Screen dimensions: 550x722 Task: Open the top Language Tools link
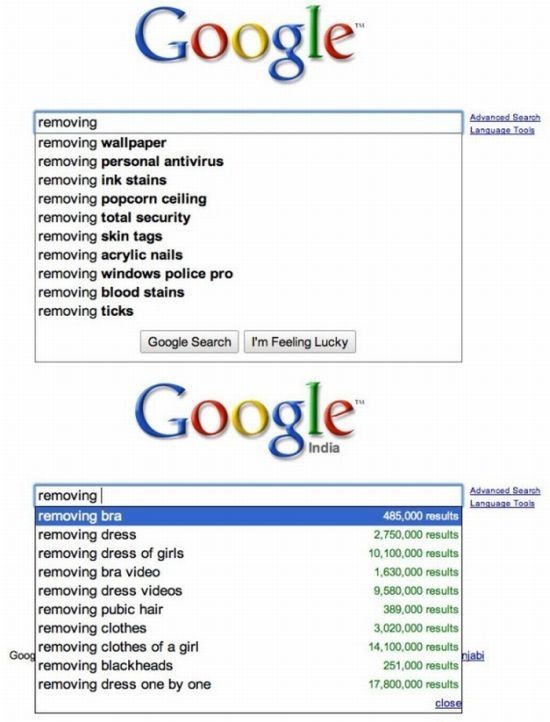(x=502, y=130)
